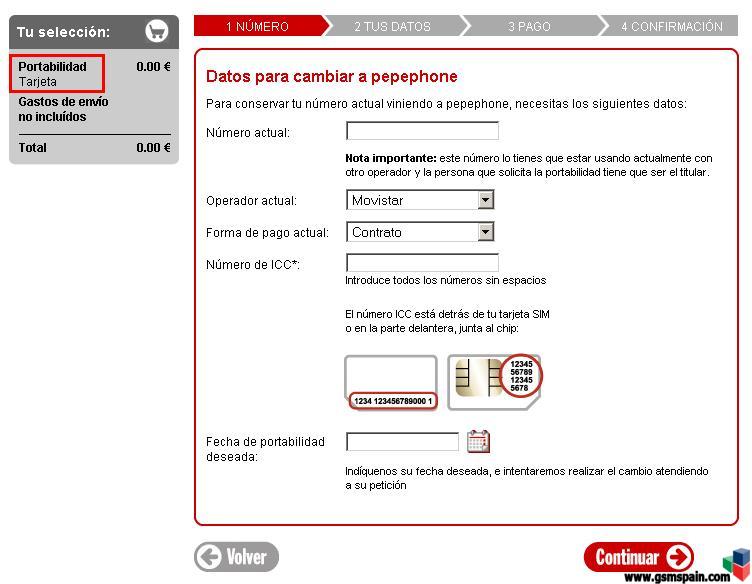Click 'Datos para cambiar a pepephone' heading

[x=331, y=77]
